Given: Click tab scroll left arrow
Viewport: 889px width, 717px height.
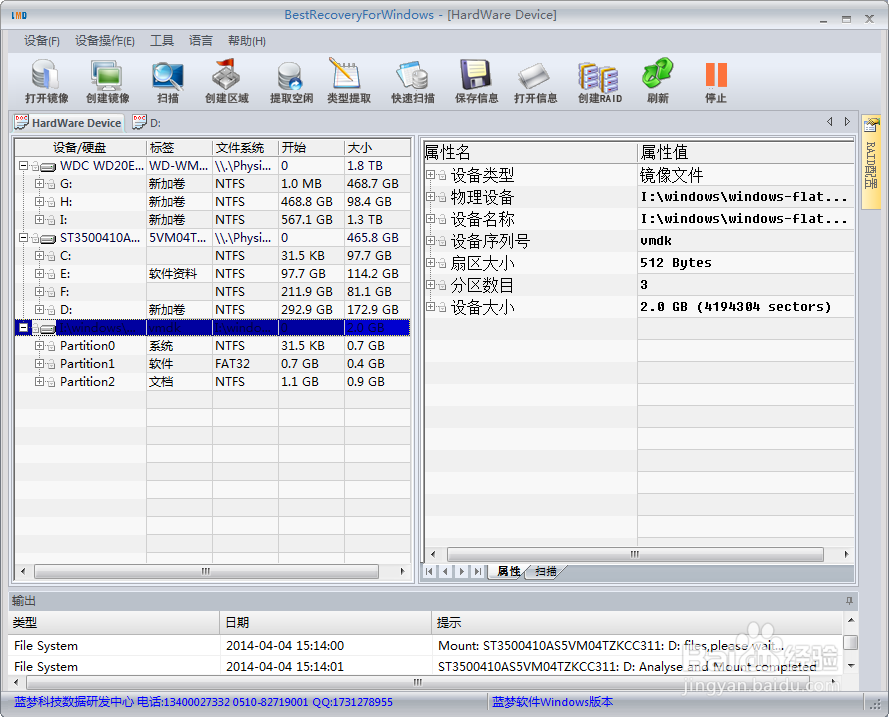Looking at the screenshot, I should click(x=830, y=122).
